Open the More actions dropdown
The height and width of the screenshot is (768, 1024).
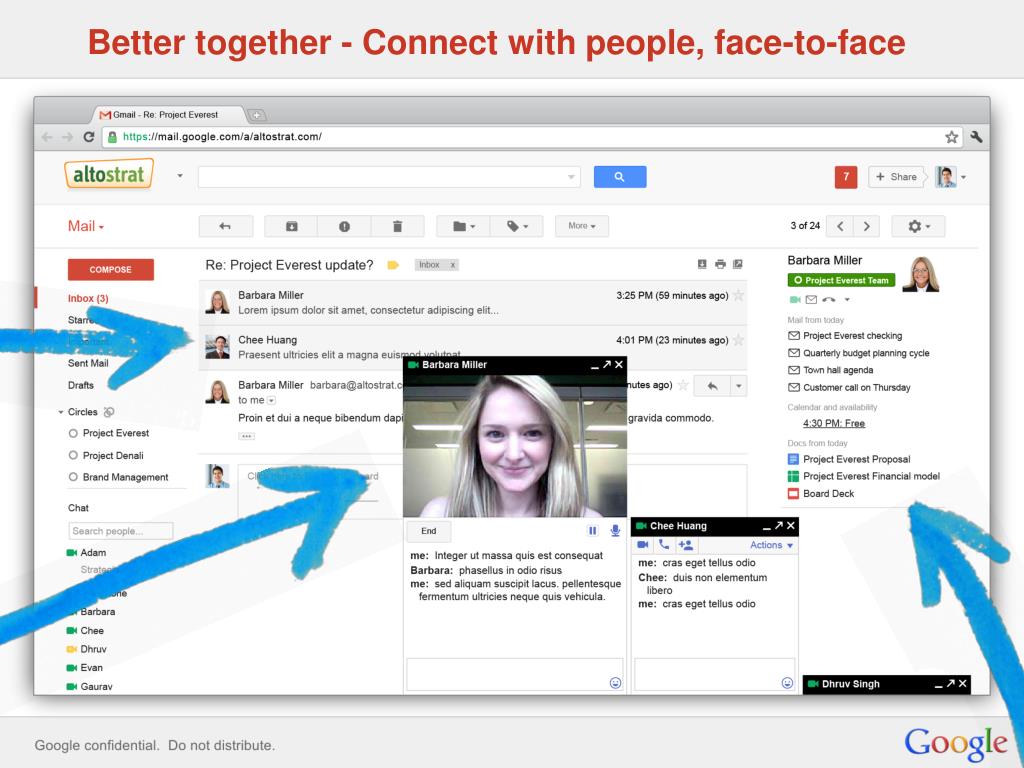582,226
